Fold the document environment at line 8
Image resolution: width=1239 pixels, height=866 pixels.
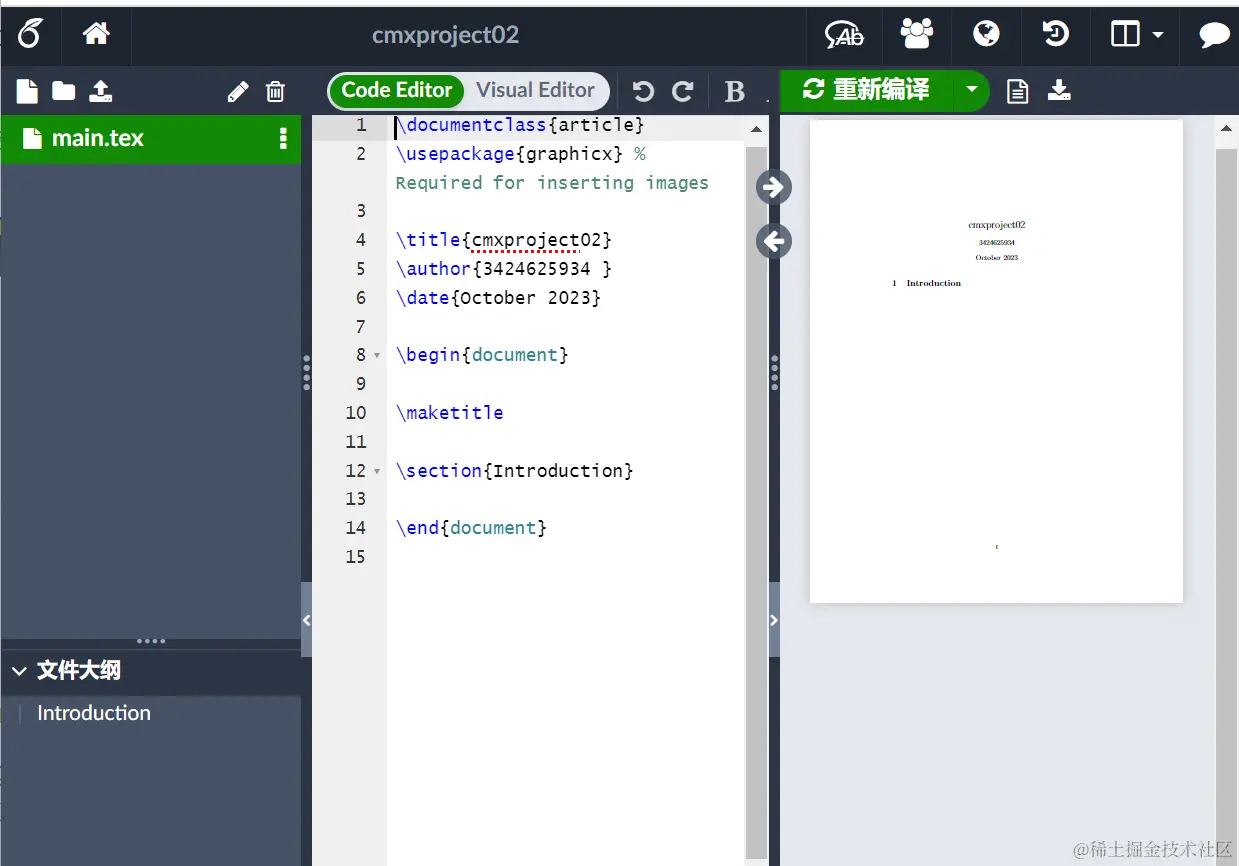click(x=377, y=356)
